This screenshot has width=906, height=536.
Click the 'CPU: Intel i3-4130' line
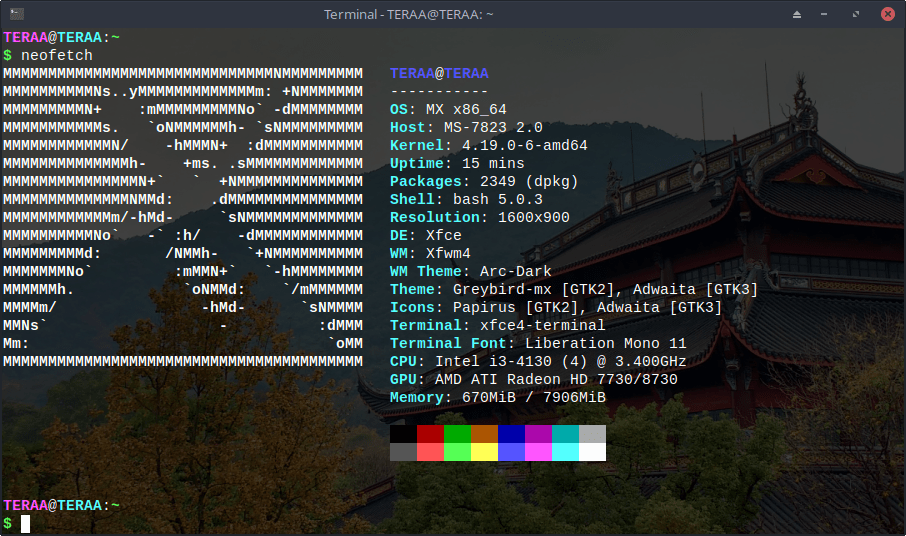click(x=539, y=361)
